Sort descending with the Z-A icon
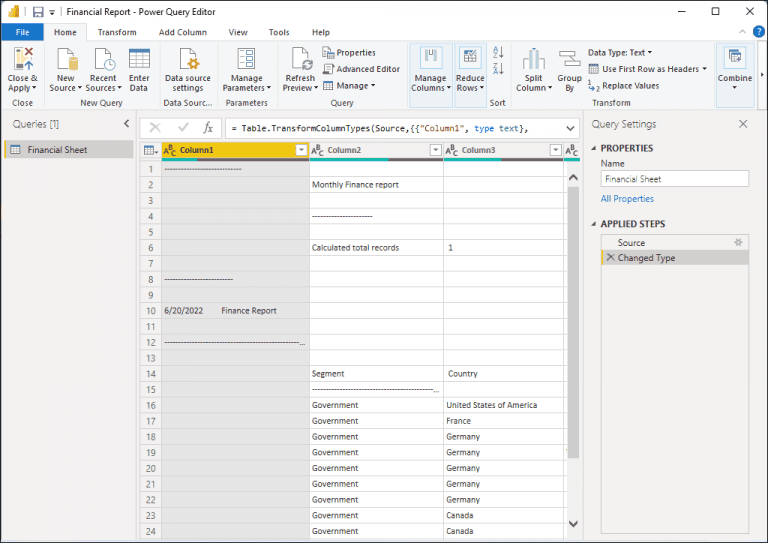 498,69
